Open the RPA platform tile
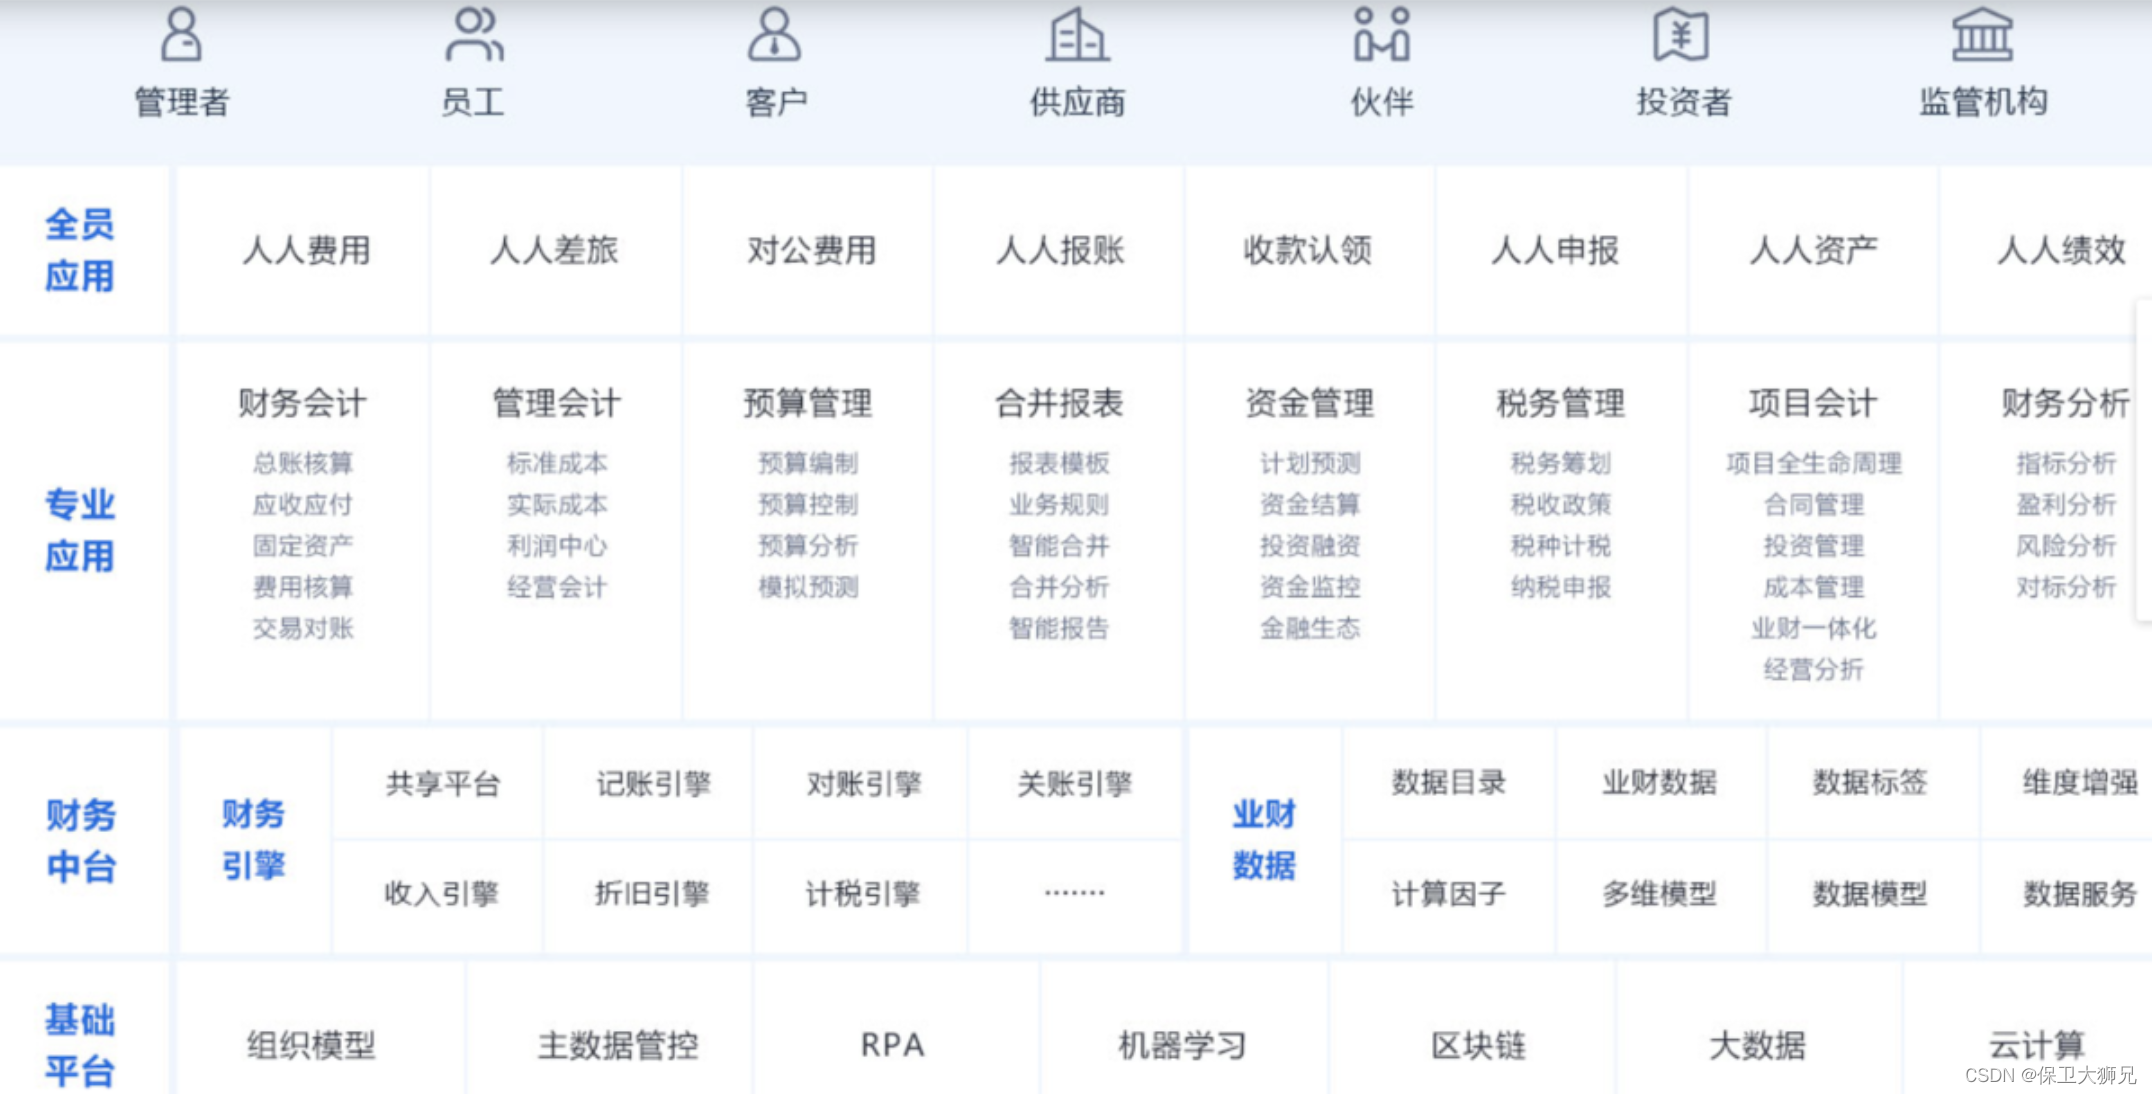 pos(892,1045)
